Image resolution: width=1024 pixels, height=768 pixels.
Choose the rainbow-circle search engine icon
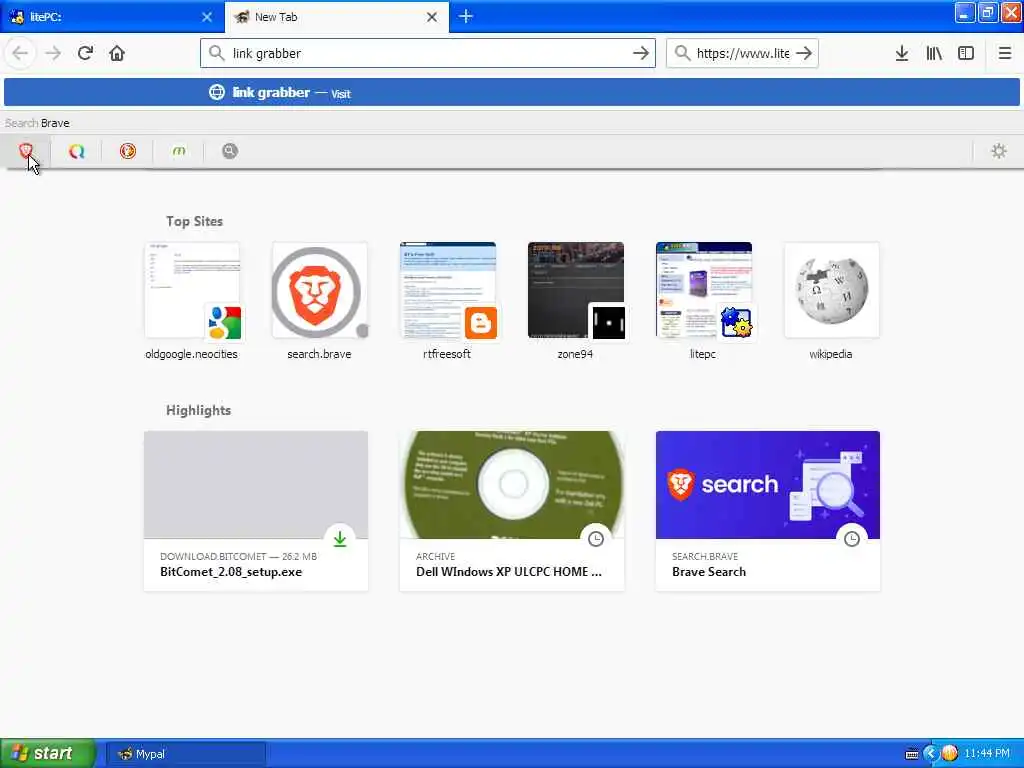[x=76, y=152]
